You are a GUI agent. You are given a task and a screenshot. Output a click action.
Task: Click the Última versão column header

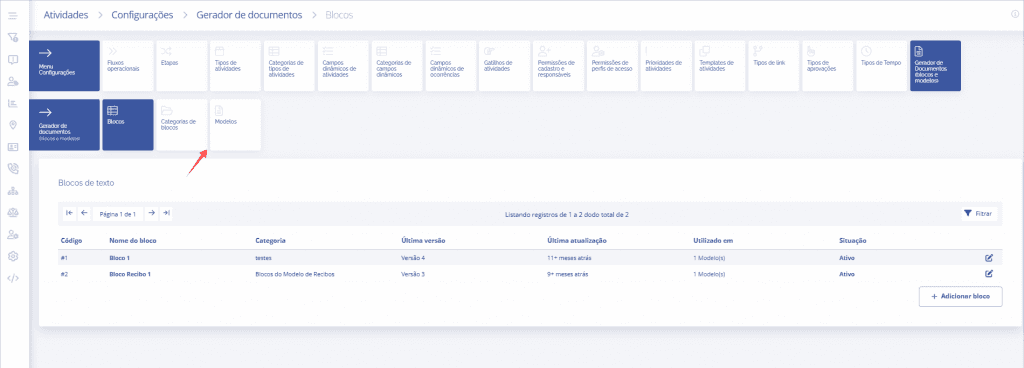click(423, 241)
